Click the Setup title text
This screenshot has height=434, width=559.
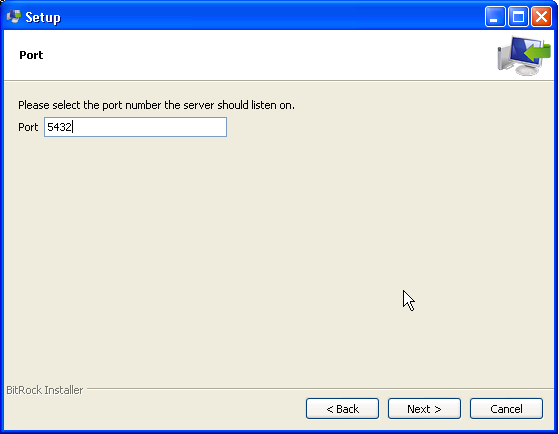(43, 17)
